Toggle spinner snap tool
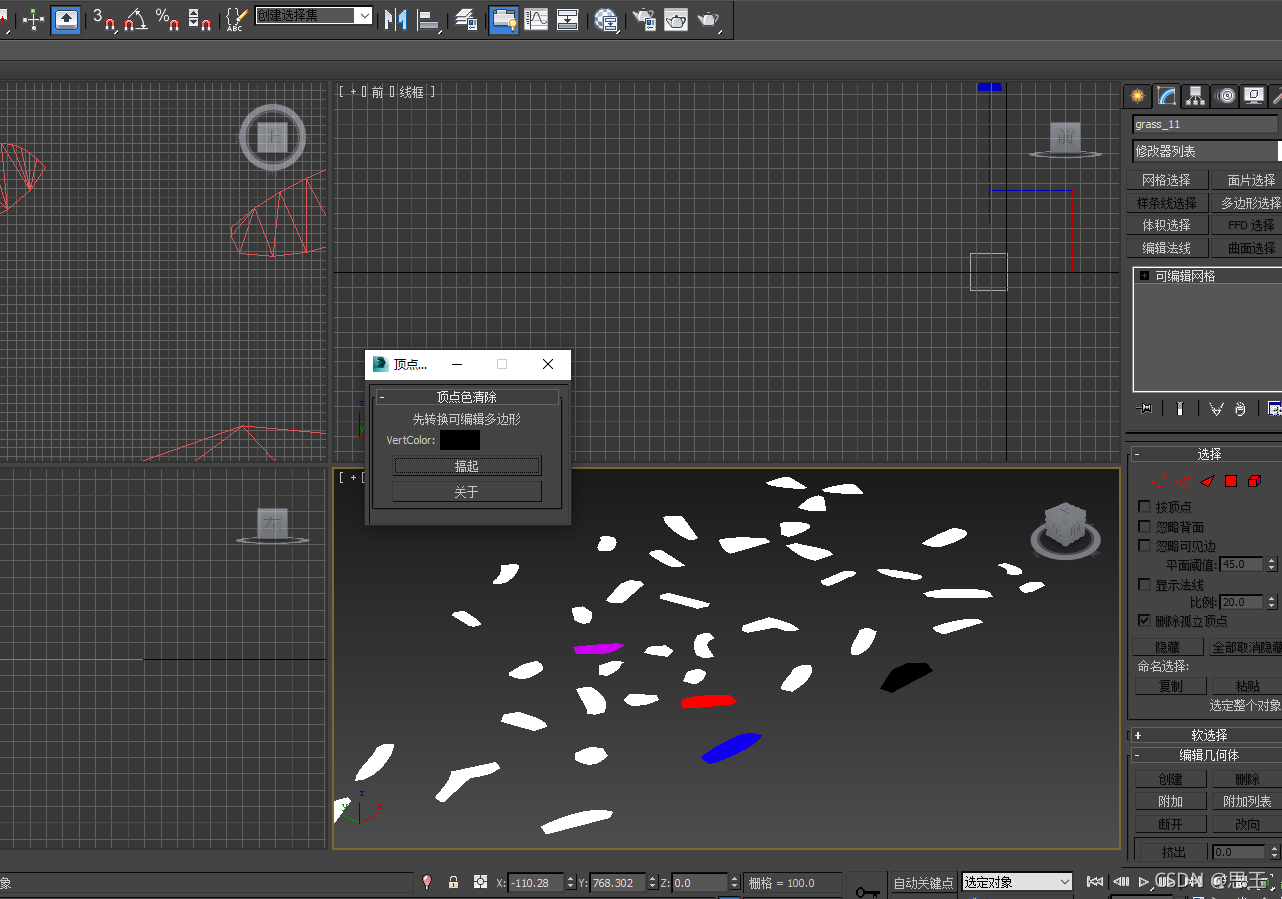 point(200,19)
